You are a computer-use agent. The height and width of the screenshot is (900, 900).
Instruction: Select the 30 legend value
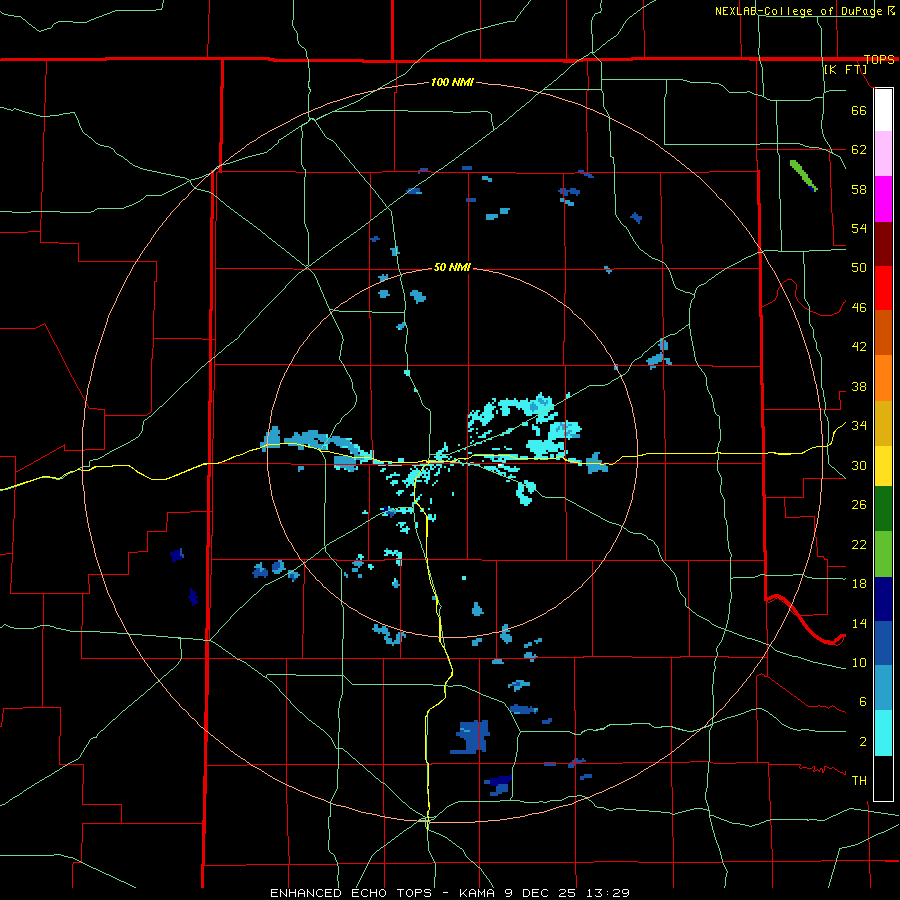(x=859, y=465)
